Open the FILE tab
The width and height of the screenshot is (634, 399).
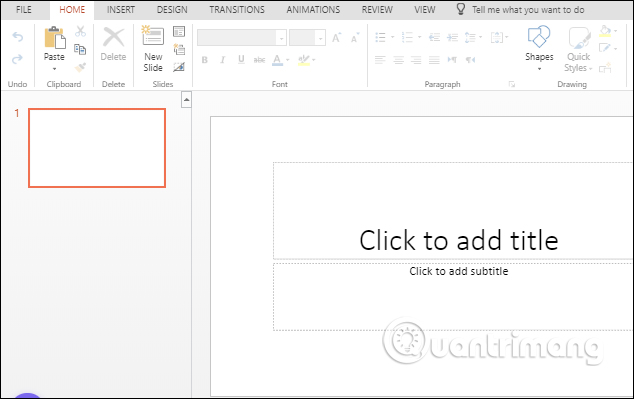(23, 10)
